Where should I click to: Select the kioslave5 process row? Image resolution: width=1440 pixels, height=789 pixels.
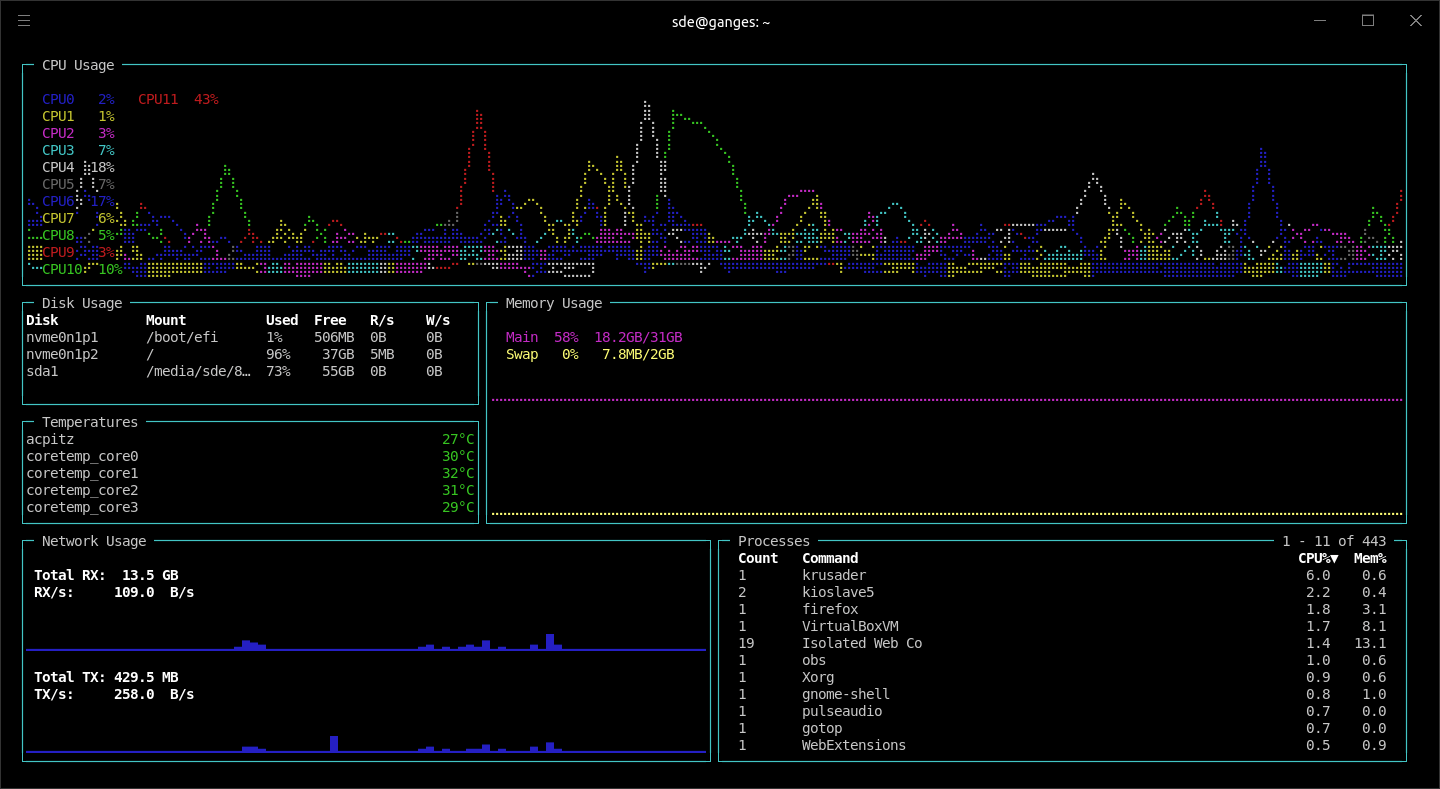[x=1062, y=592]
